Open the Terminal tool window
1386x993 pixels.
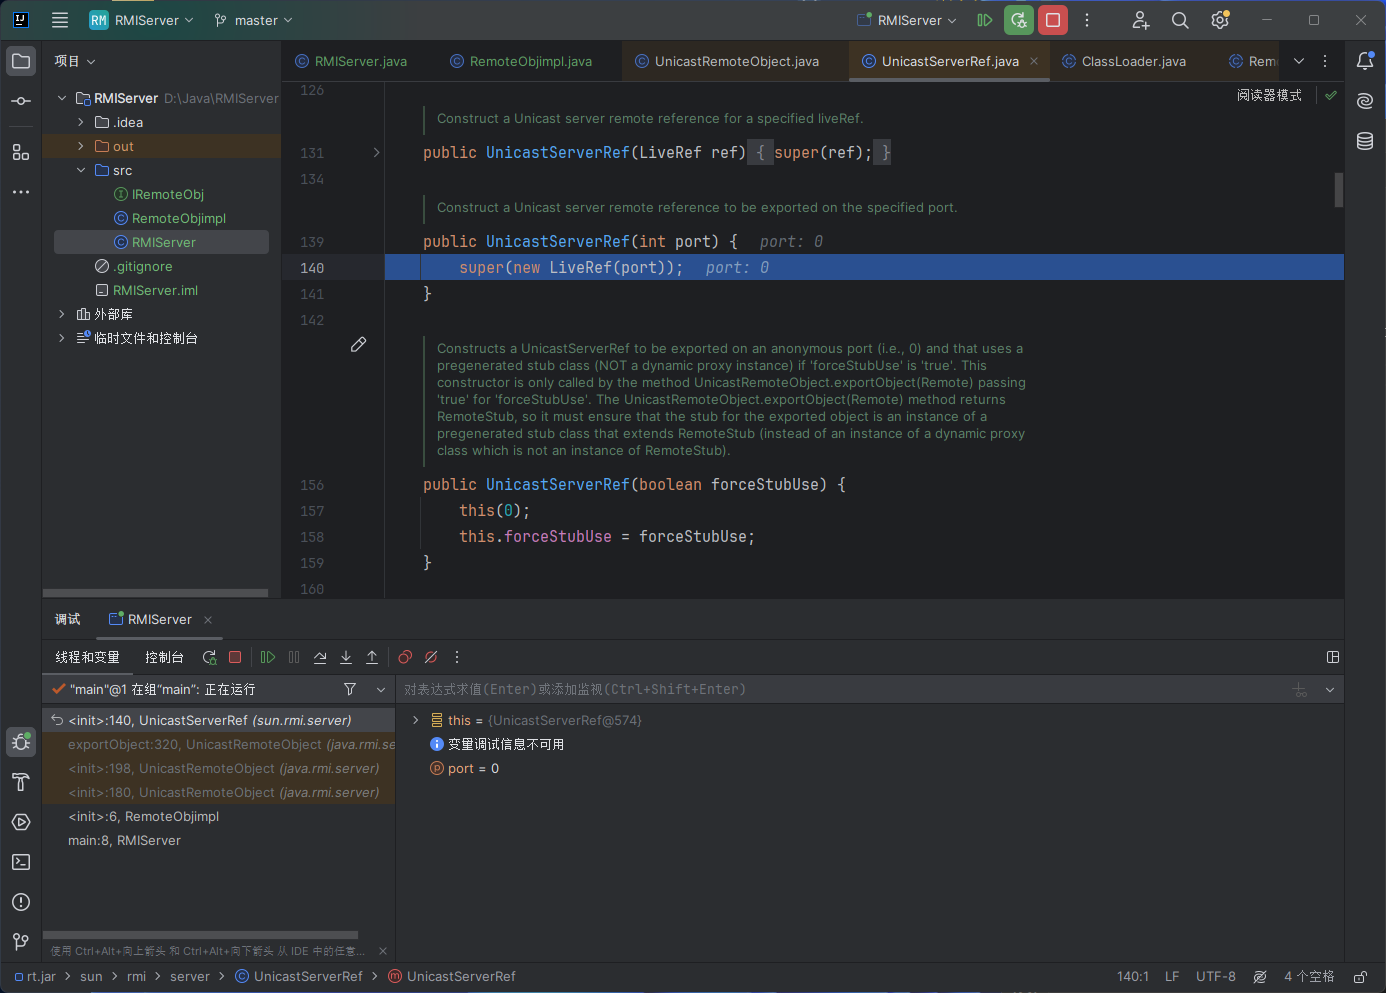tap(21, 862)
